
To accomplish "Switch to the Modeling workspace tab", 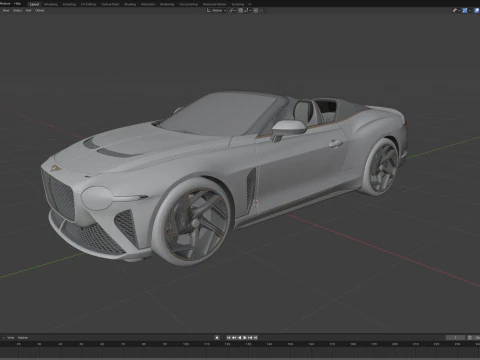I will pyautogui.click(x=51, y=4).
